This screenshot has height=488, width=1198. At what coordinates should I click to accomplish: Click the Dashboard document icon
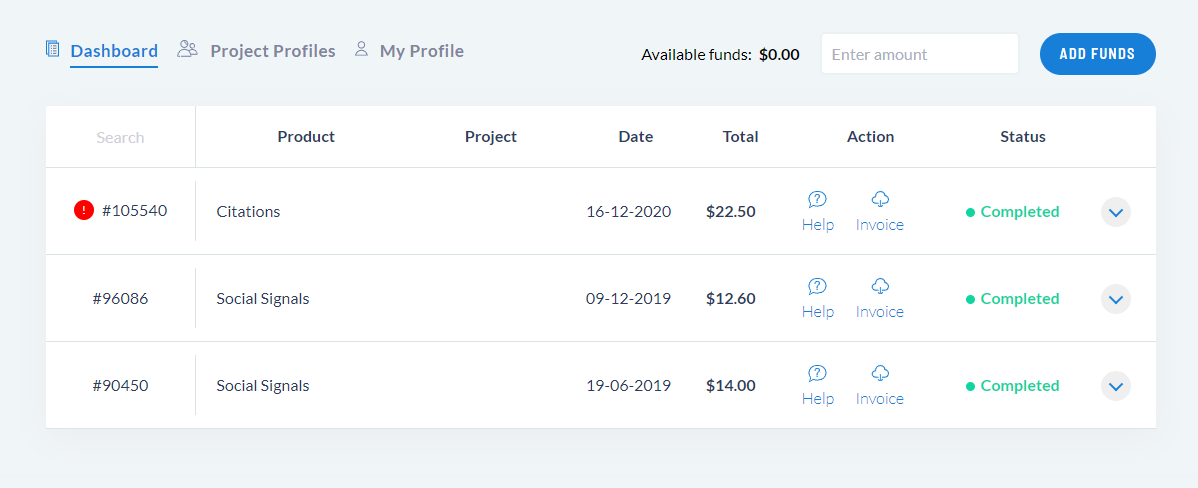click(53, 49)
